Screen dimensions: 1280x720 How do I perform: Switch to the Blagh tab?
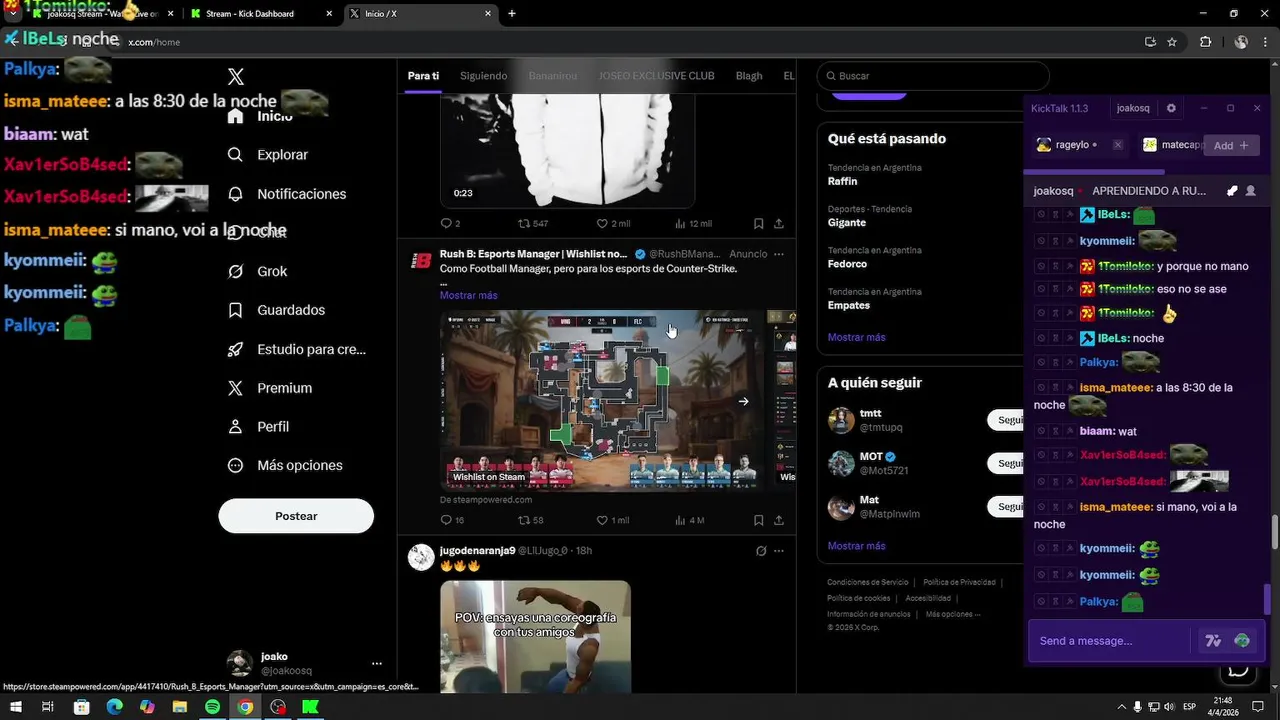[749, 76]
